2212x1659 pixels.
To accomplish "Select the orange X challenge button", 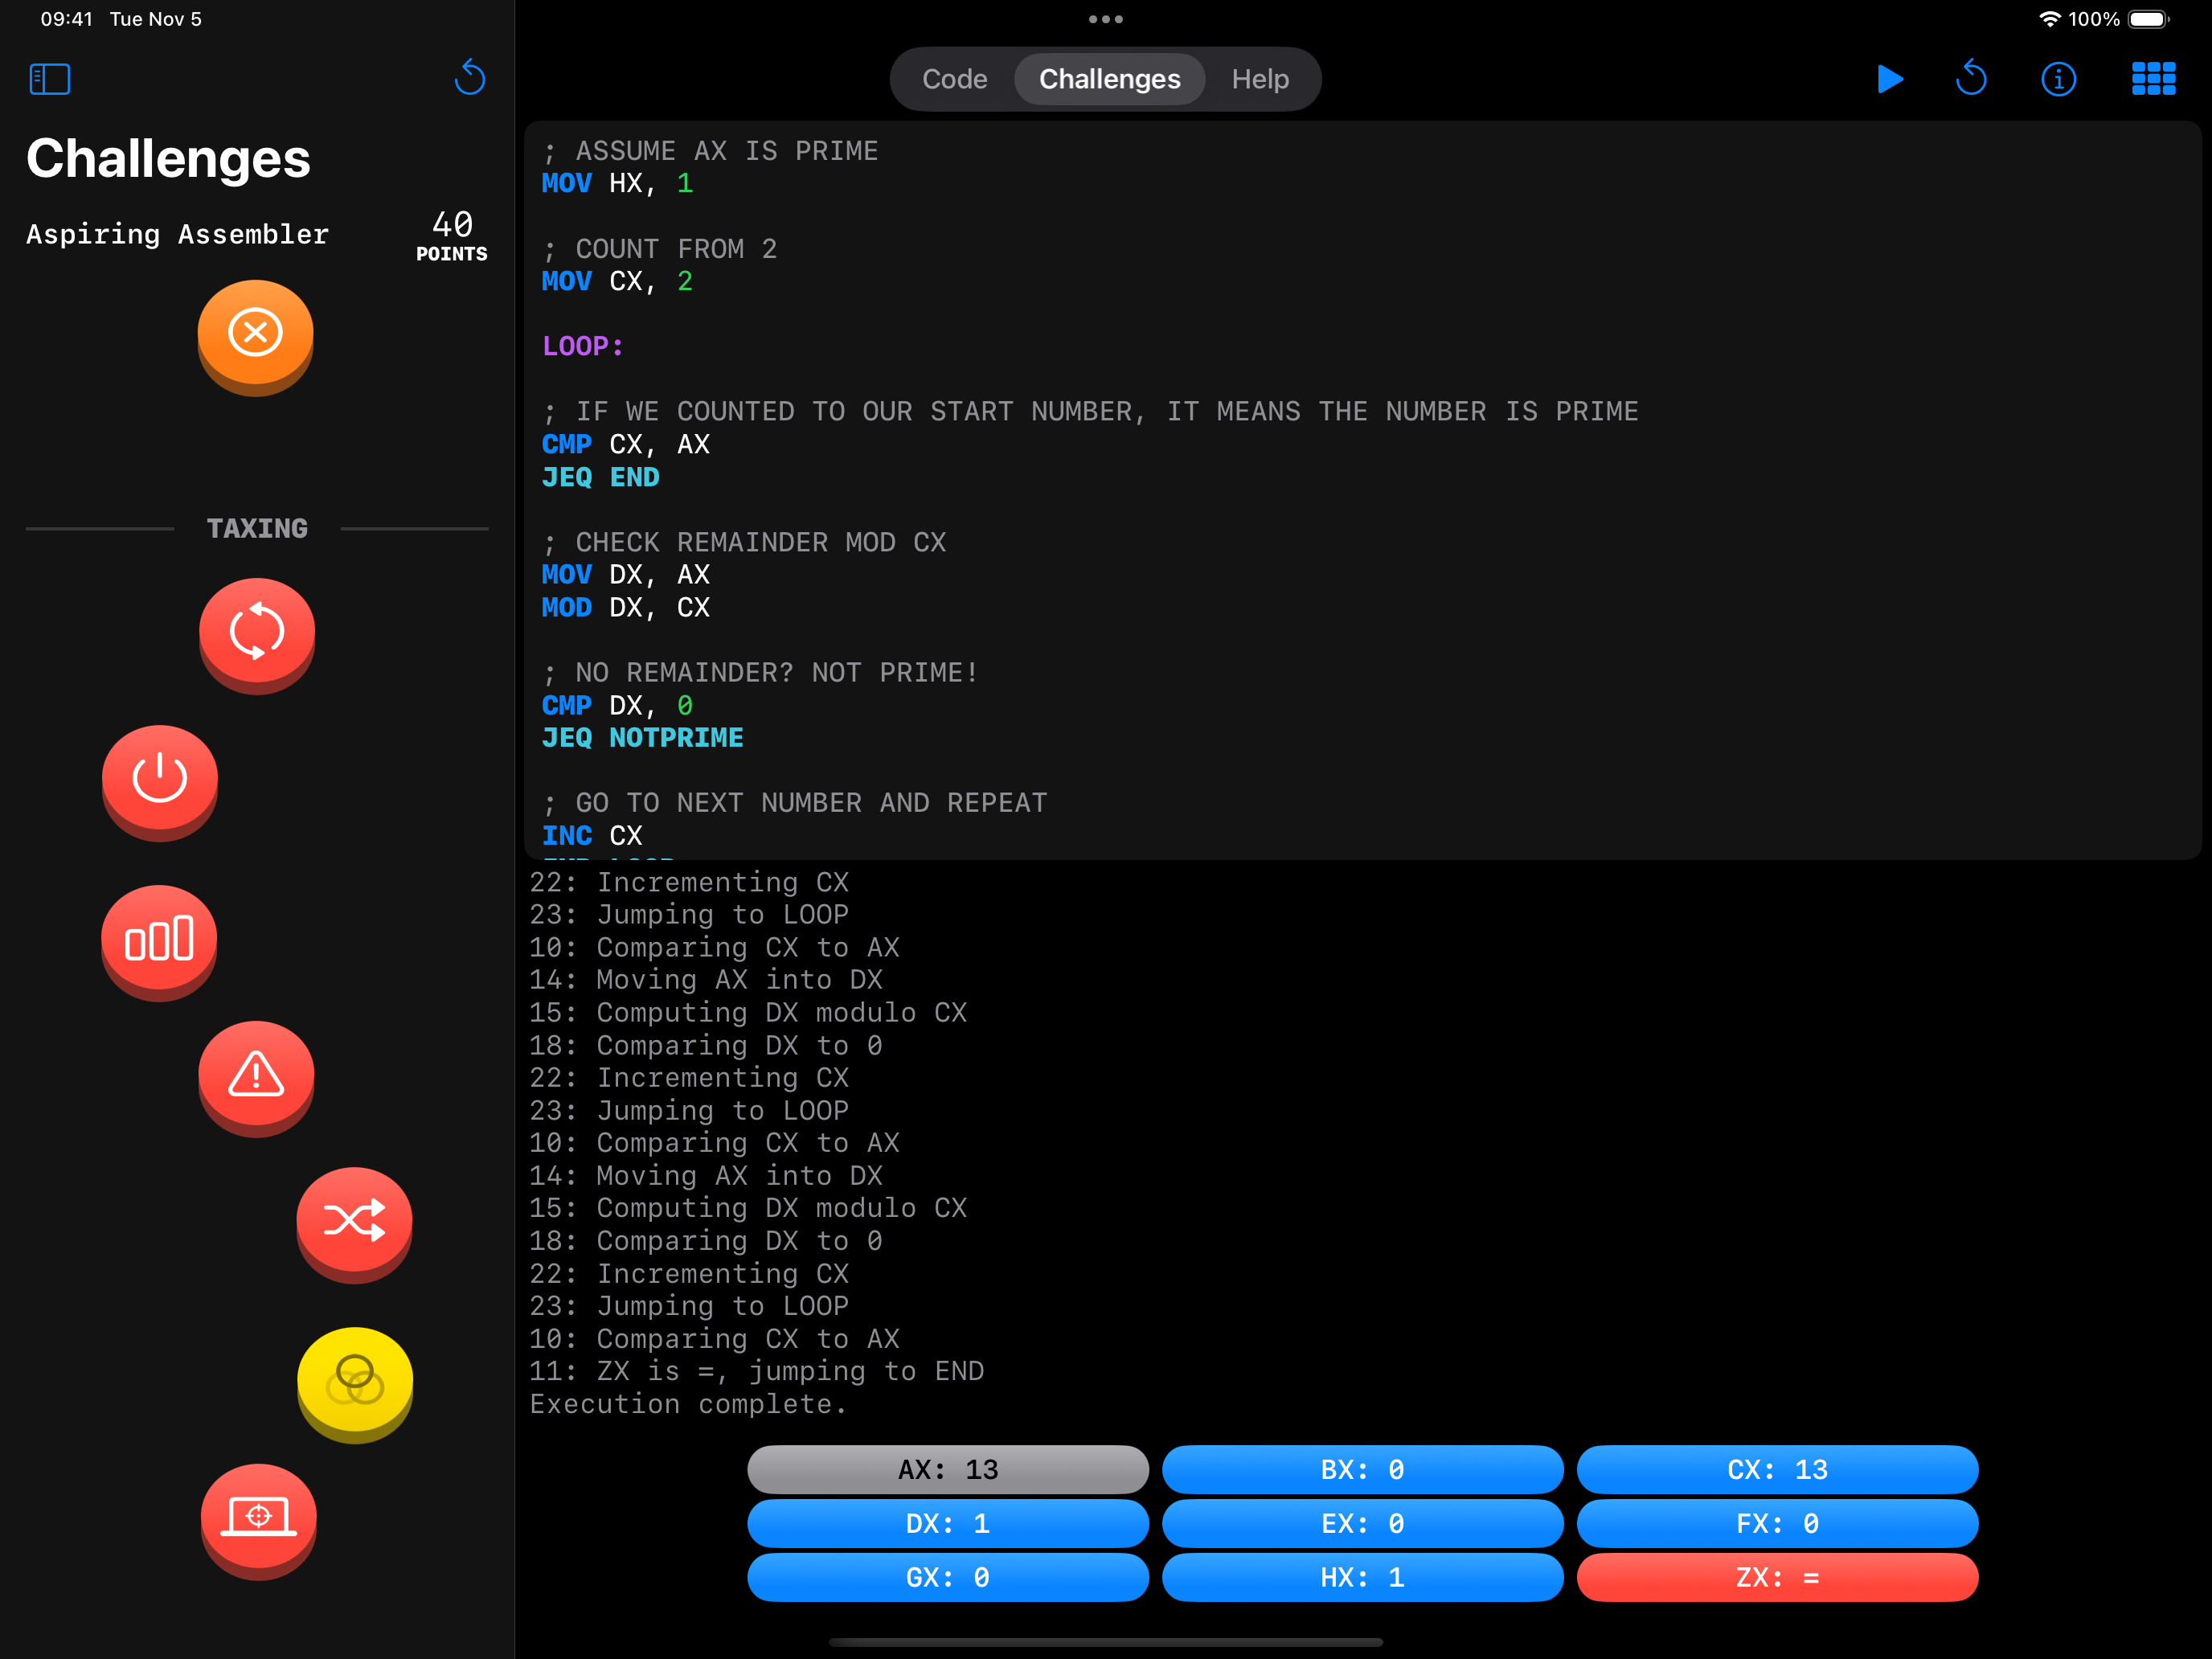I will click(x=255, y=337).
